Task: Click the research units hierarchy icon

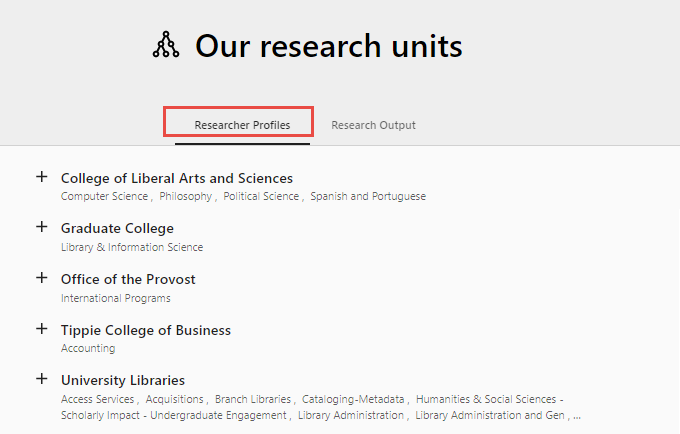Action: point(165,45)
